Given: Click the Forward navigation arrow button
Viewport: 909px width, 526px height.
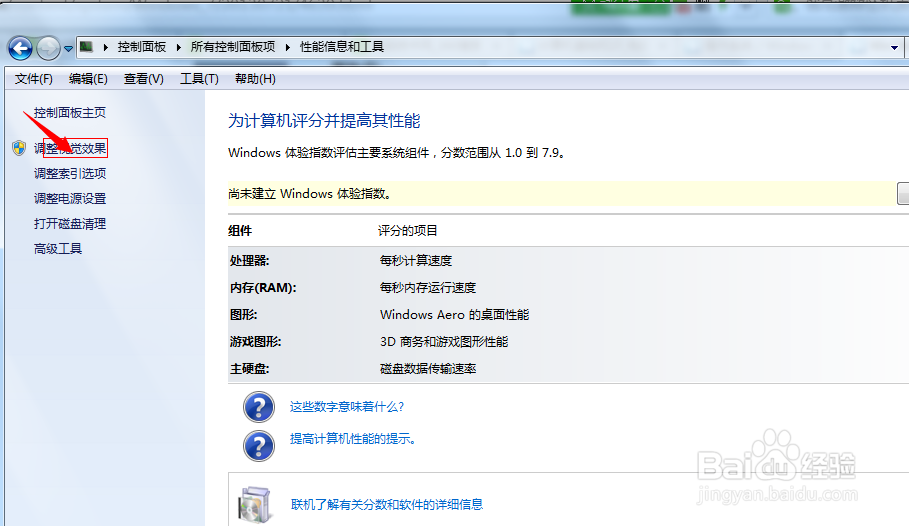Looking at the screenshot, I should [48, 48].
